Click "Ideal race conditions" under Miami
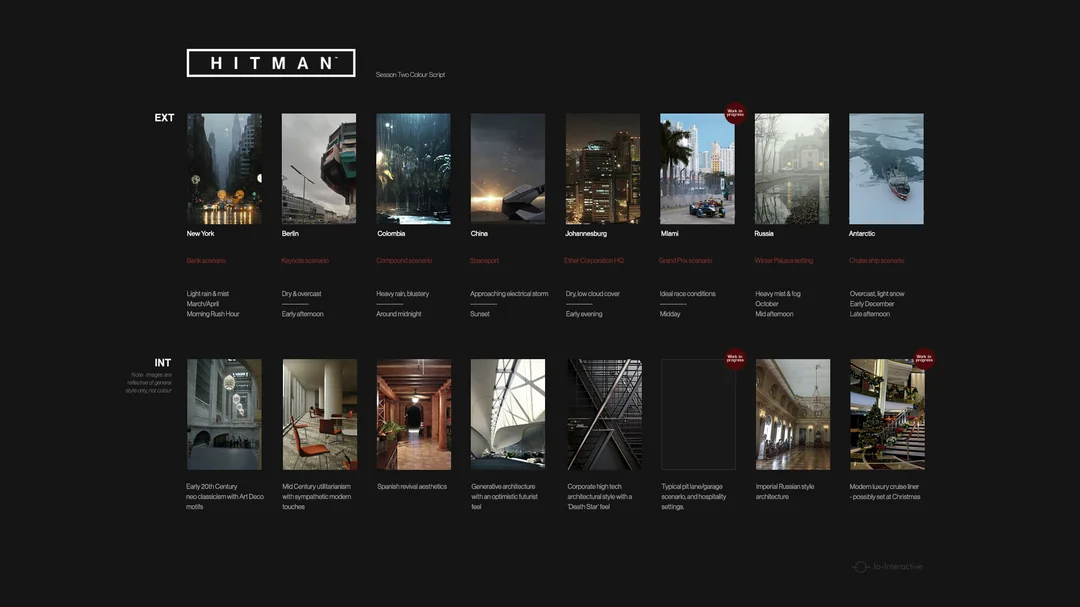This screenshot has width=1080, height=607. point(687,294)
